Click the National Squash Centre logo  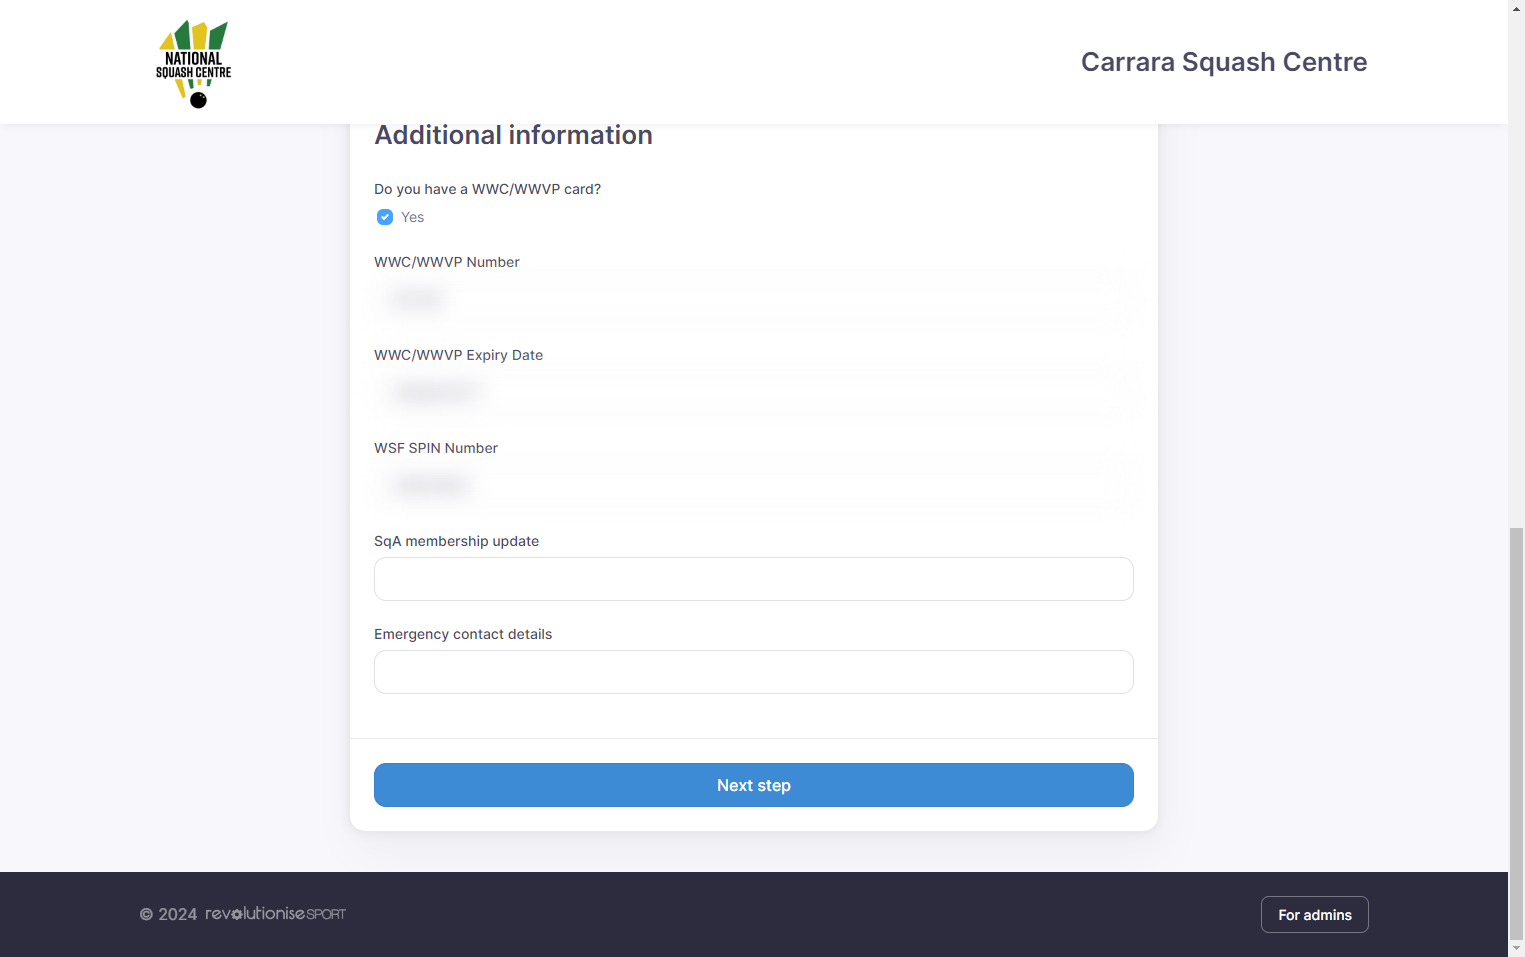click(x=194, y=63)
